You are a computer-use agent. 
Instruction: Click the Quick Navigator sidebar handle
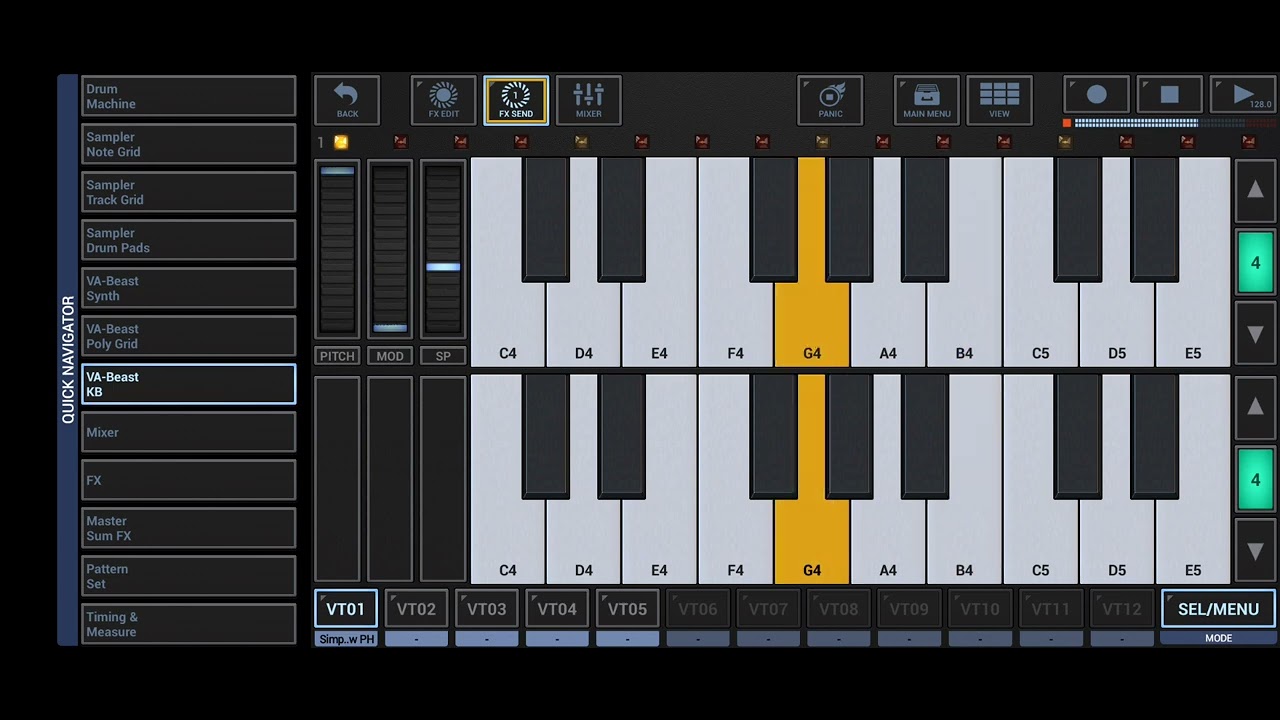(68, 360)
